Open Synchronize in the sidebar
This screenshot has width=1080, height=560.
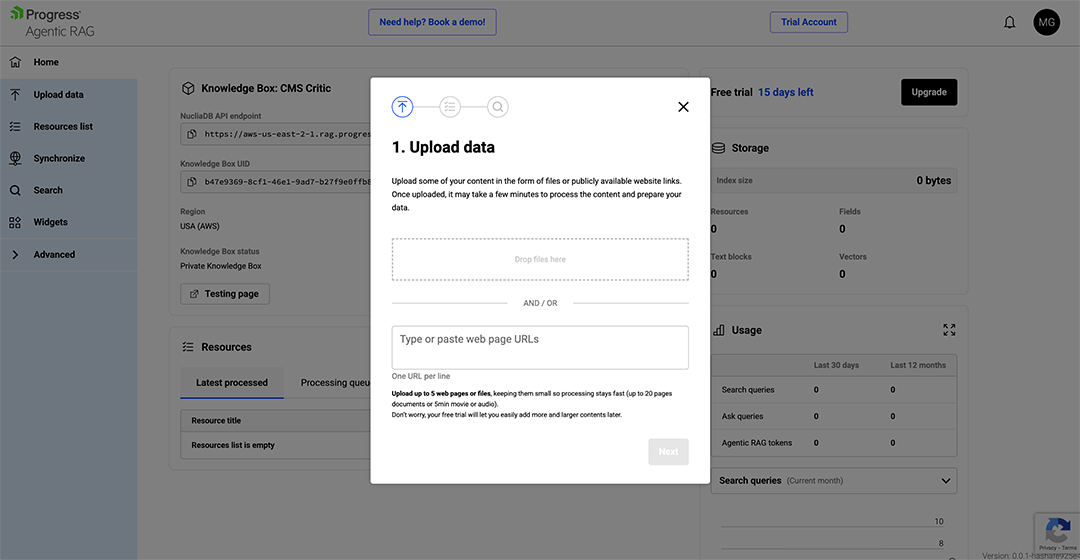click(59, 159)
